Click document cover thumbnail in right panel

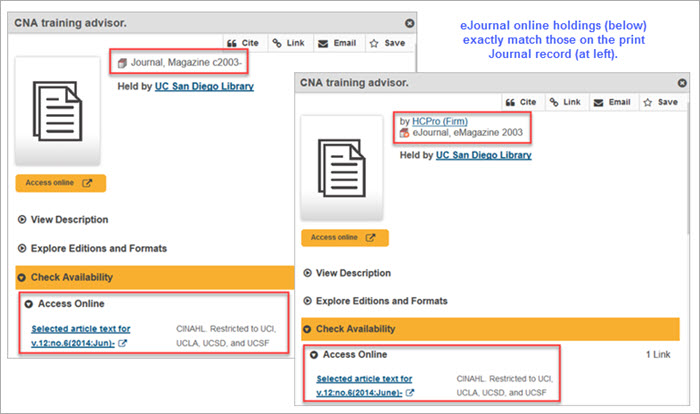342,167
